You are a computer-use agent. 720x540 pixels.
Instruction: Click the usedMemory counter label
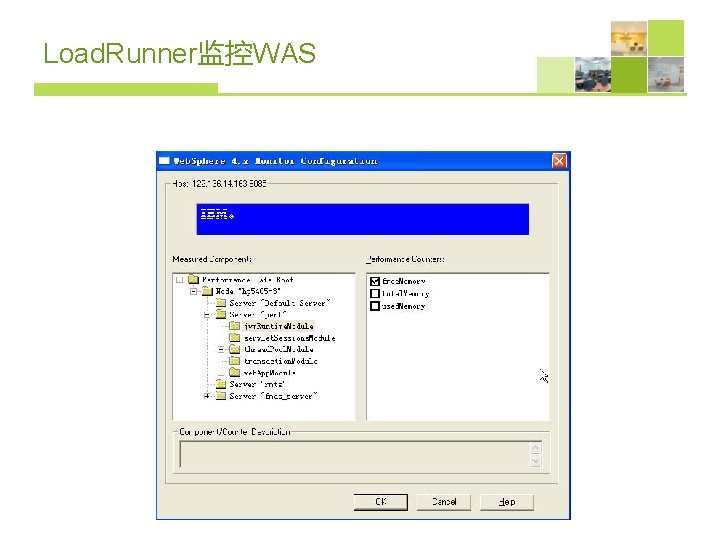coord(404,306)
